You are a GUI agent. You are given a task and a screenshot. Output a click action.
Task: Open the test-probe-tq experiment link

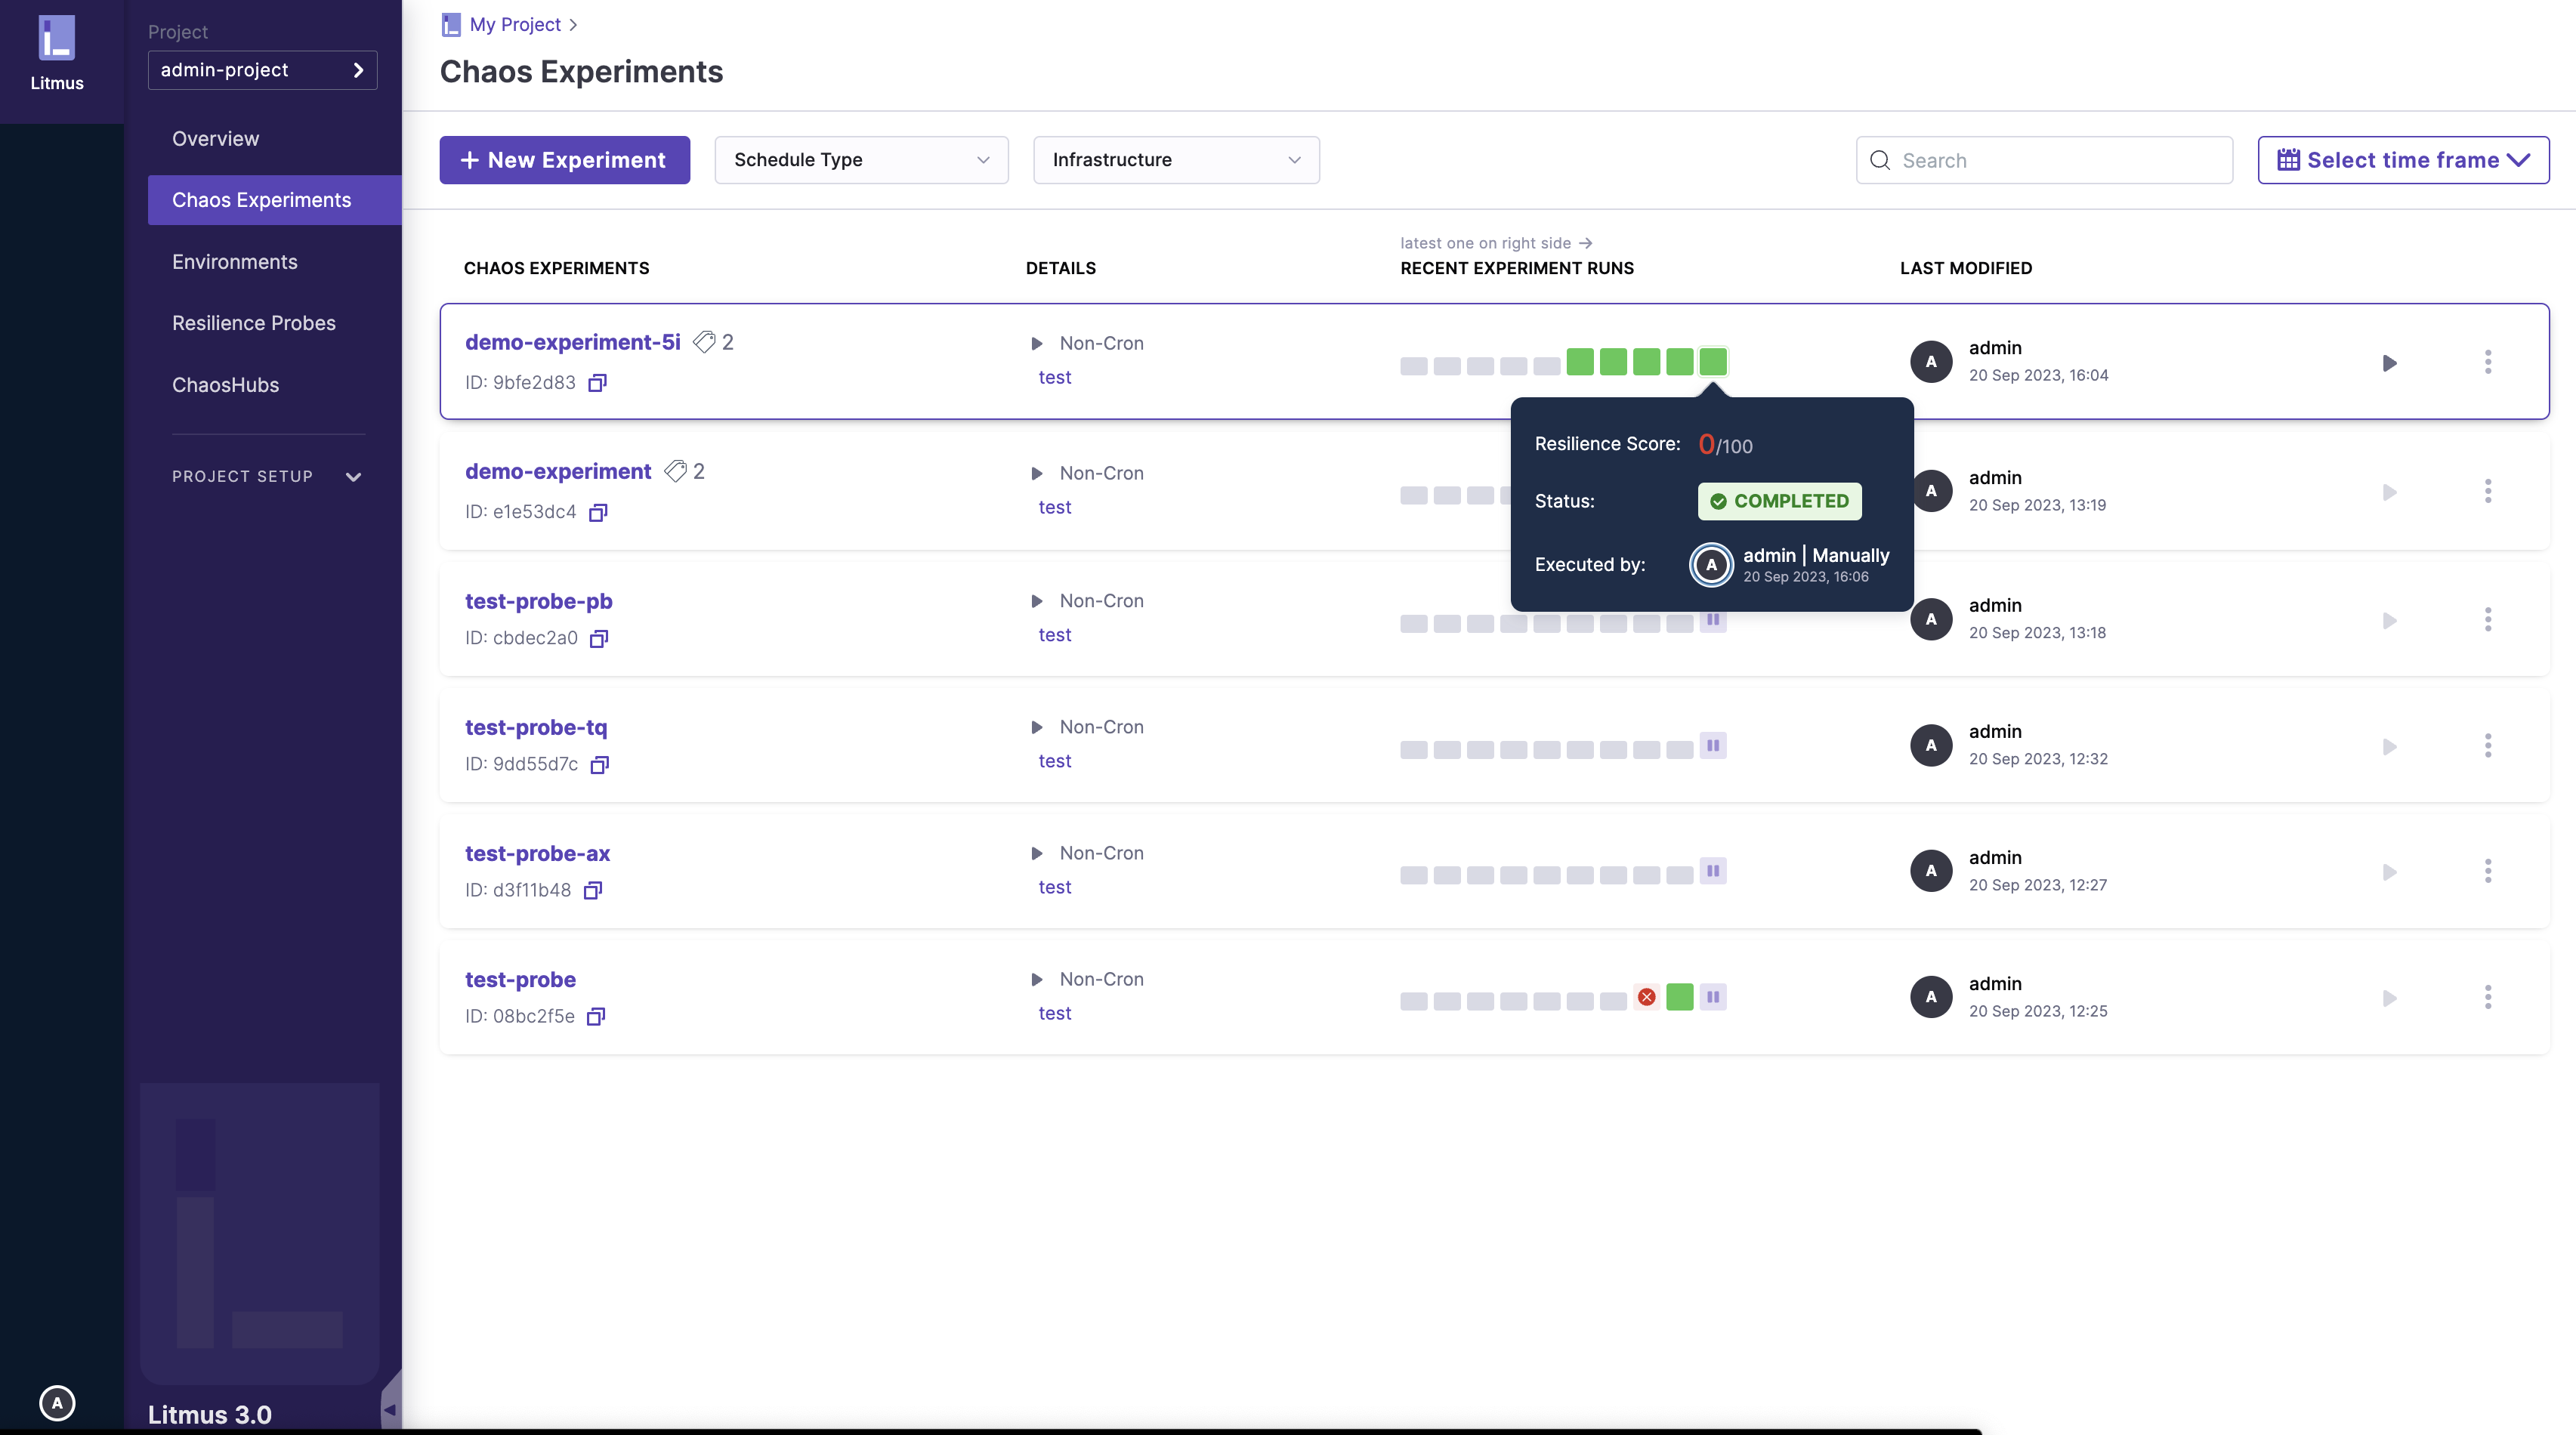click(x=535, y=727)
